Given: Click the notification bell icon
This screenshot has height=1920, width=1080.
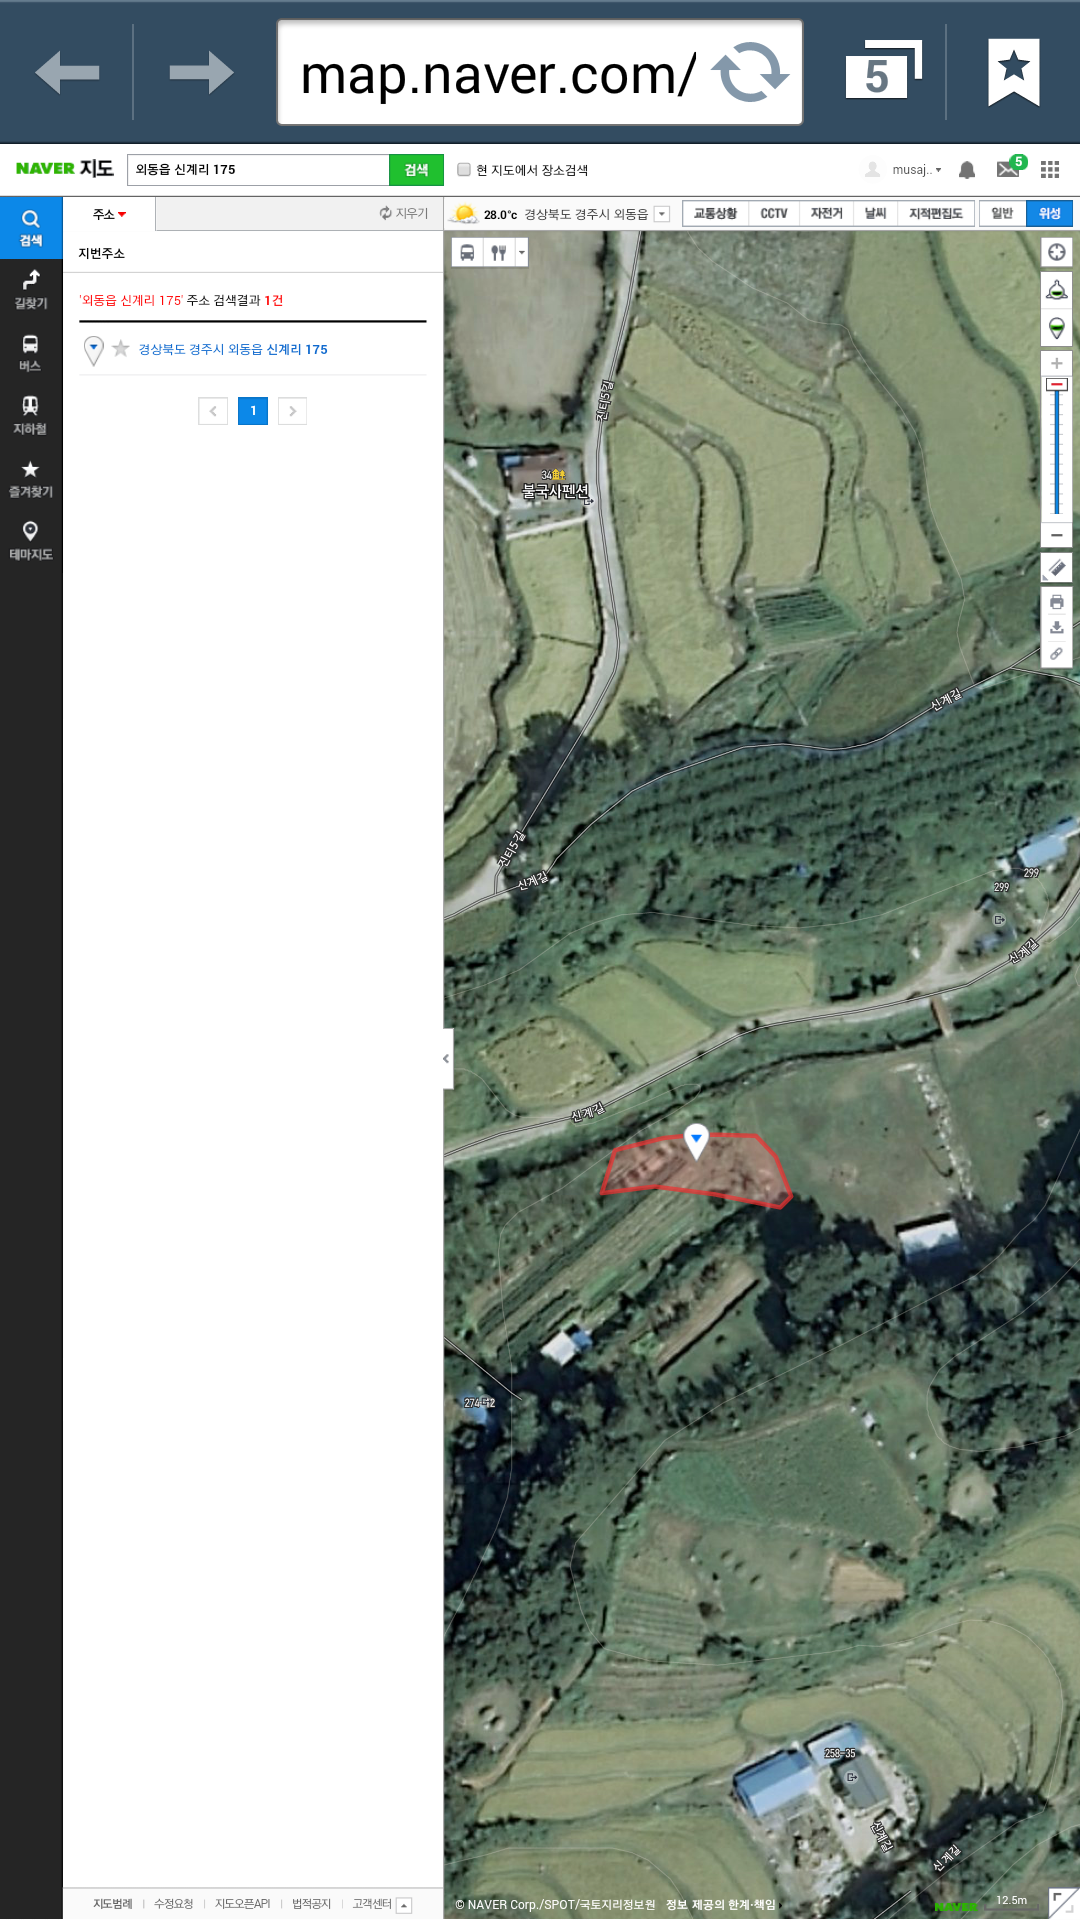Looking at the screenshot, I should (x=966, y=170).
